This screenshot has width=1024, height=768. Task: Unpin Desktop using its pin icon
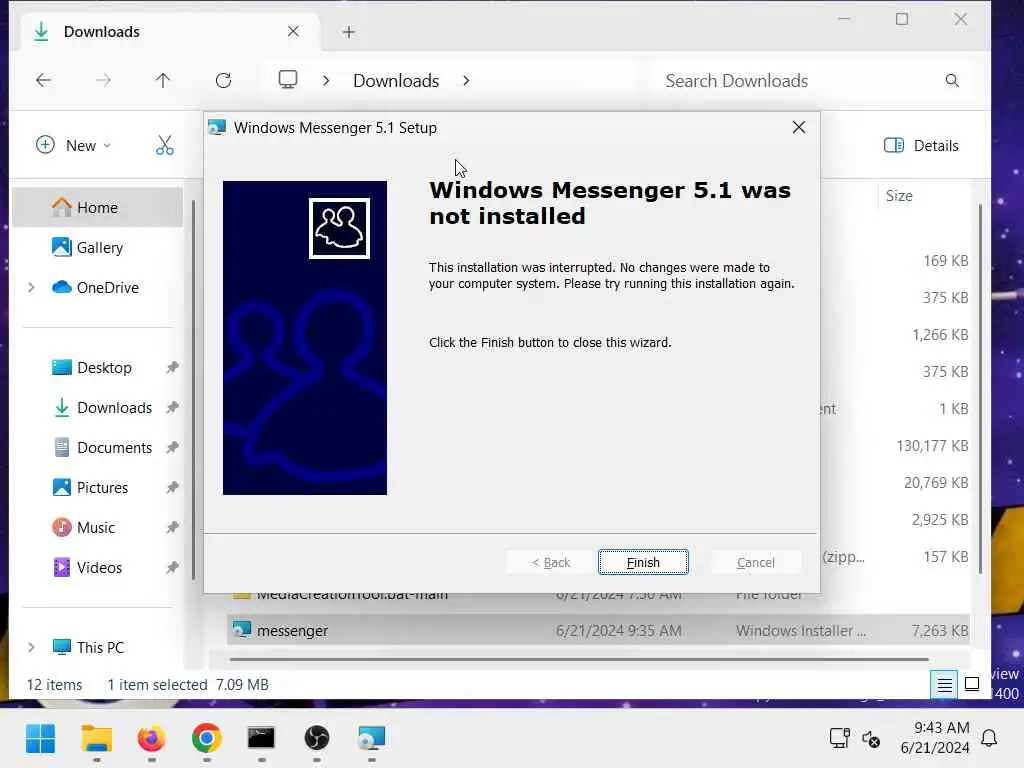click(x=172, y=368)
